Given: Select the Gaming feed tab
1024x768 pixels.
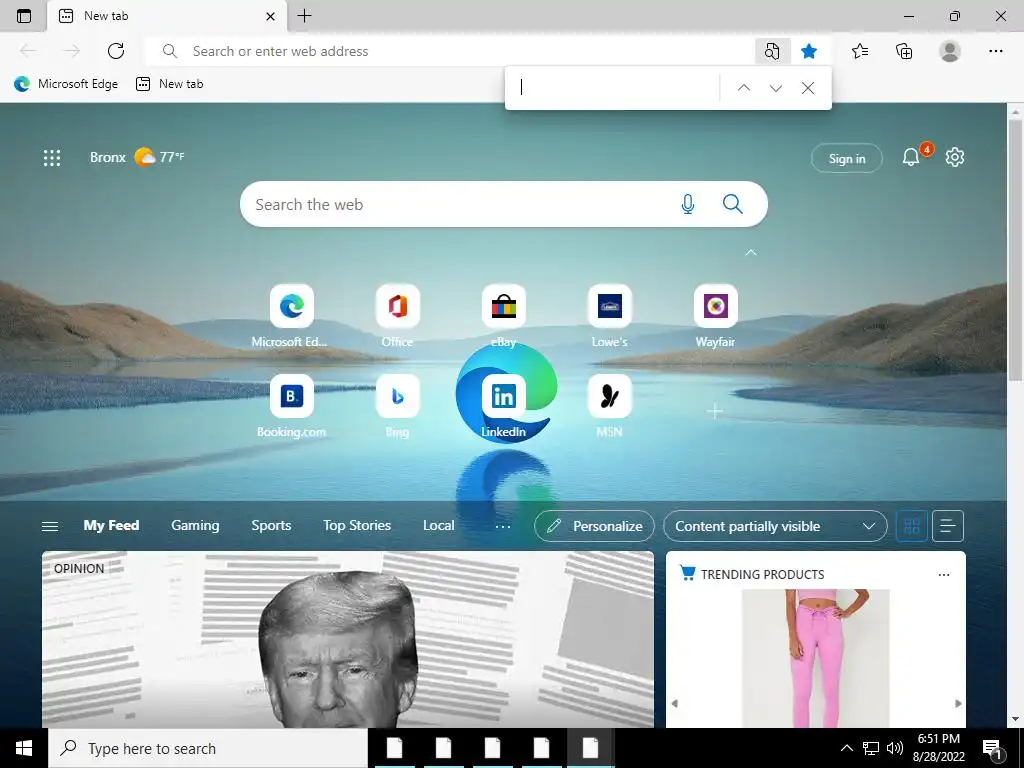Looking at the screenshot, I should pos(195,526).
